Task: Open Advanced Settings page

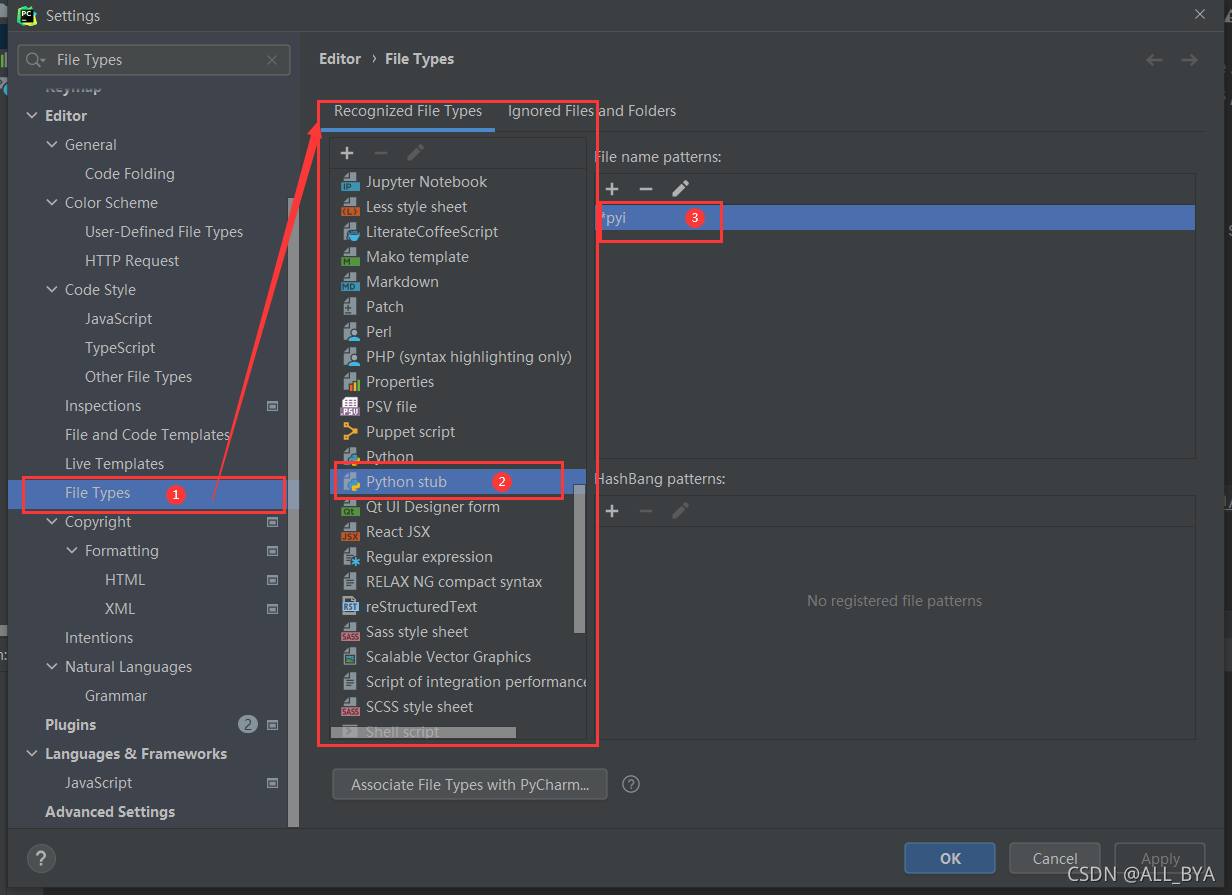Action: pos(110,812)
